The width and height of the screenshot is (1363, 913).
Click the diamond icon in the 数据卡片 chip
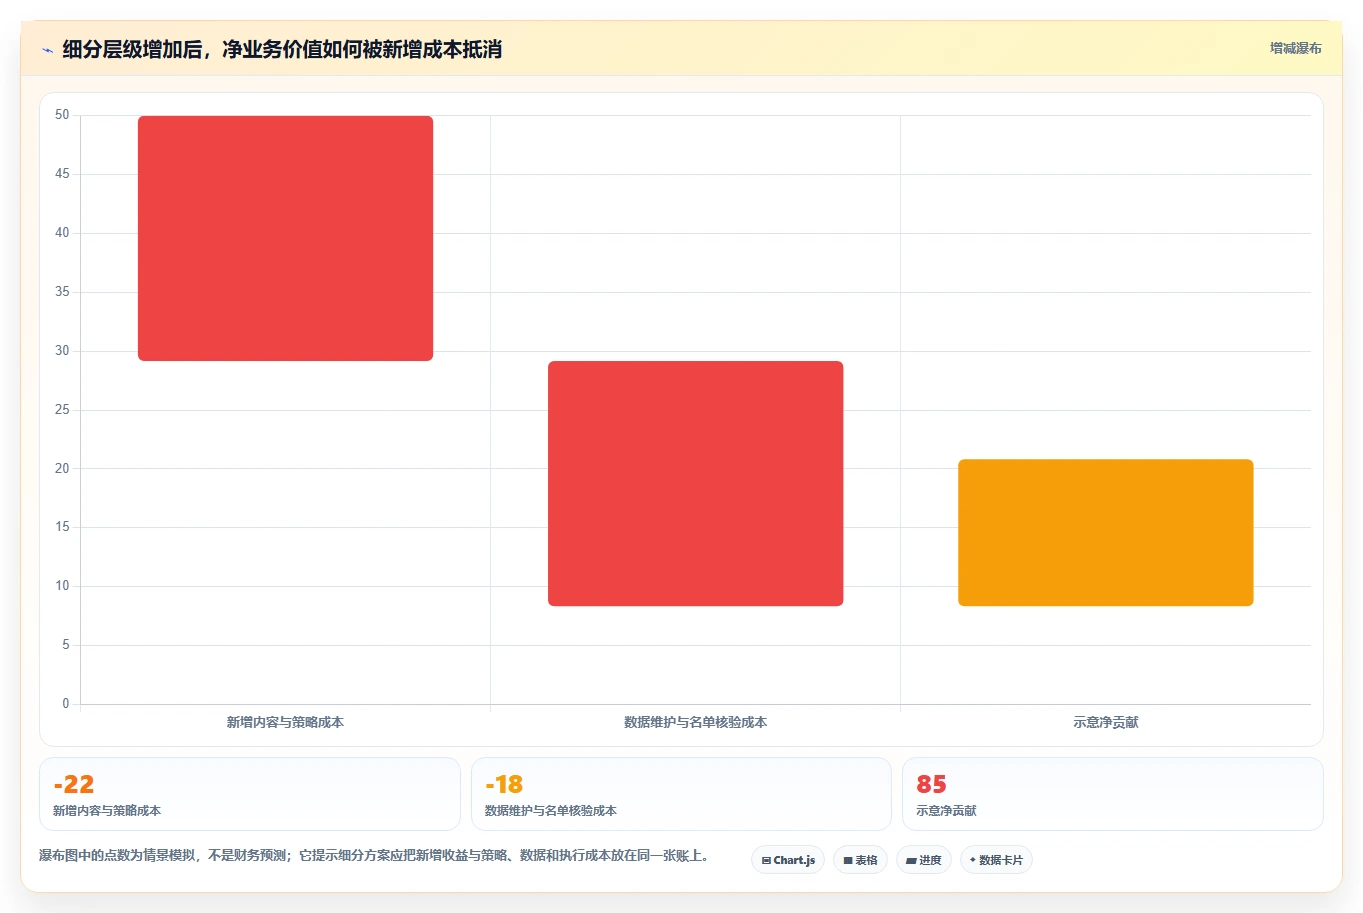click(x=973, y=860)
